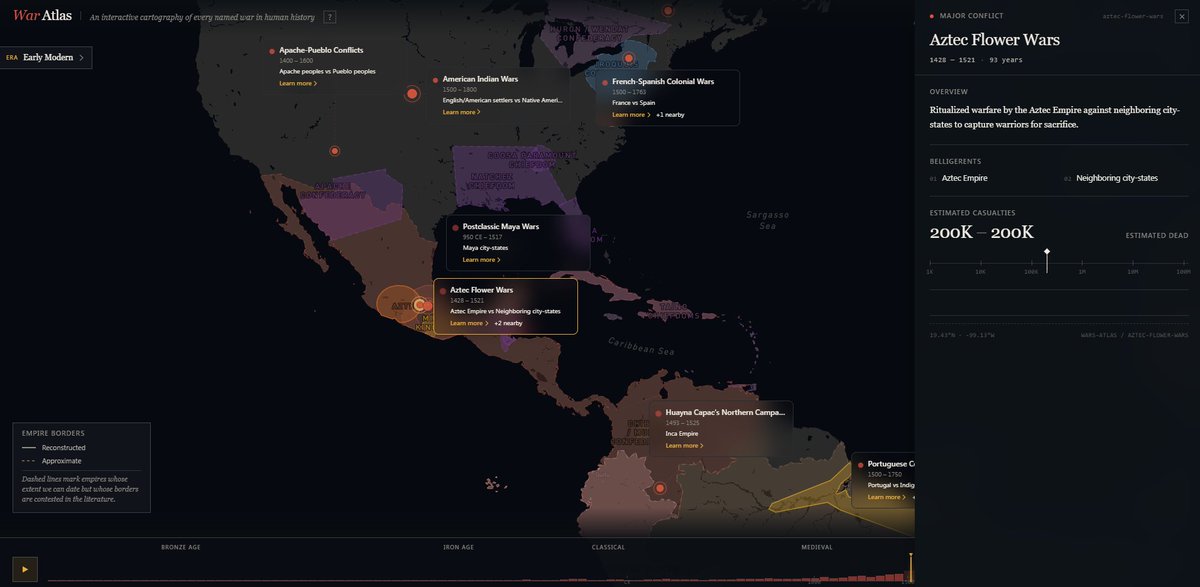Click the timeline current-year marker
The width and height of the screenshot is (1200, 587).
(911, 566)
